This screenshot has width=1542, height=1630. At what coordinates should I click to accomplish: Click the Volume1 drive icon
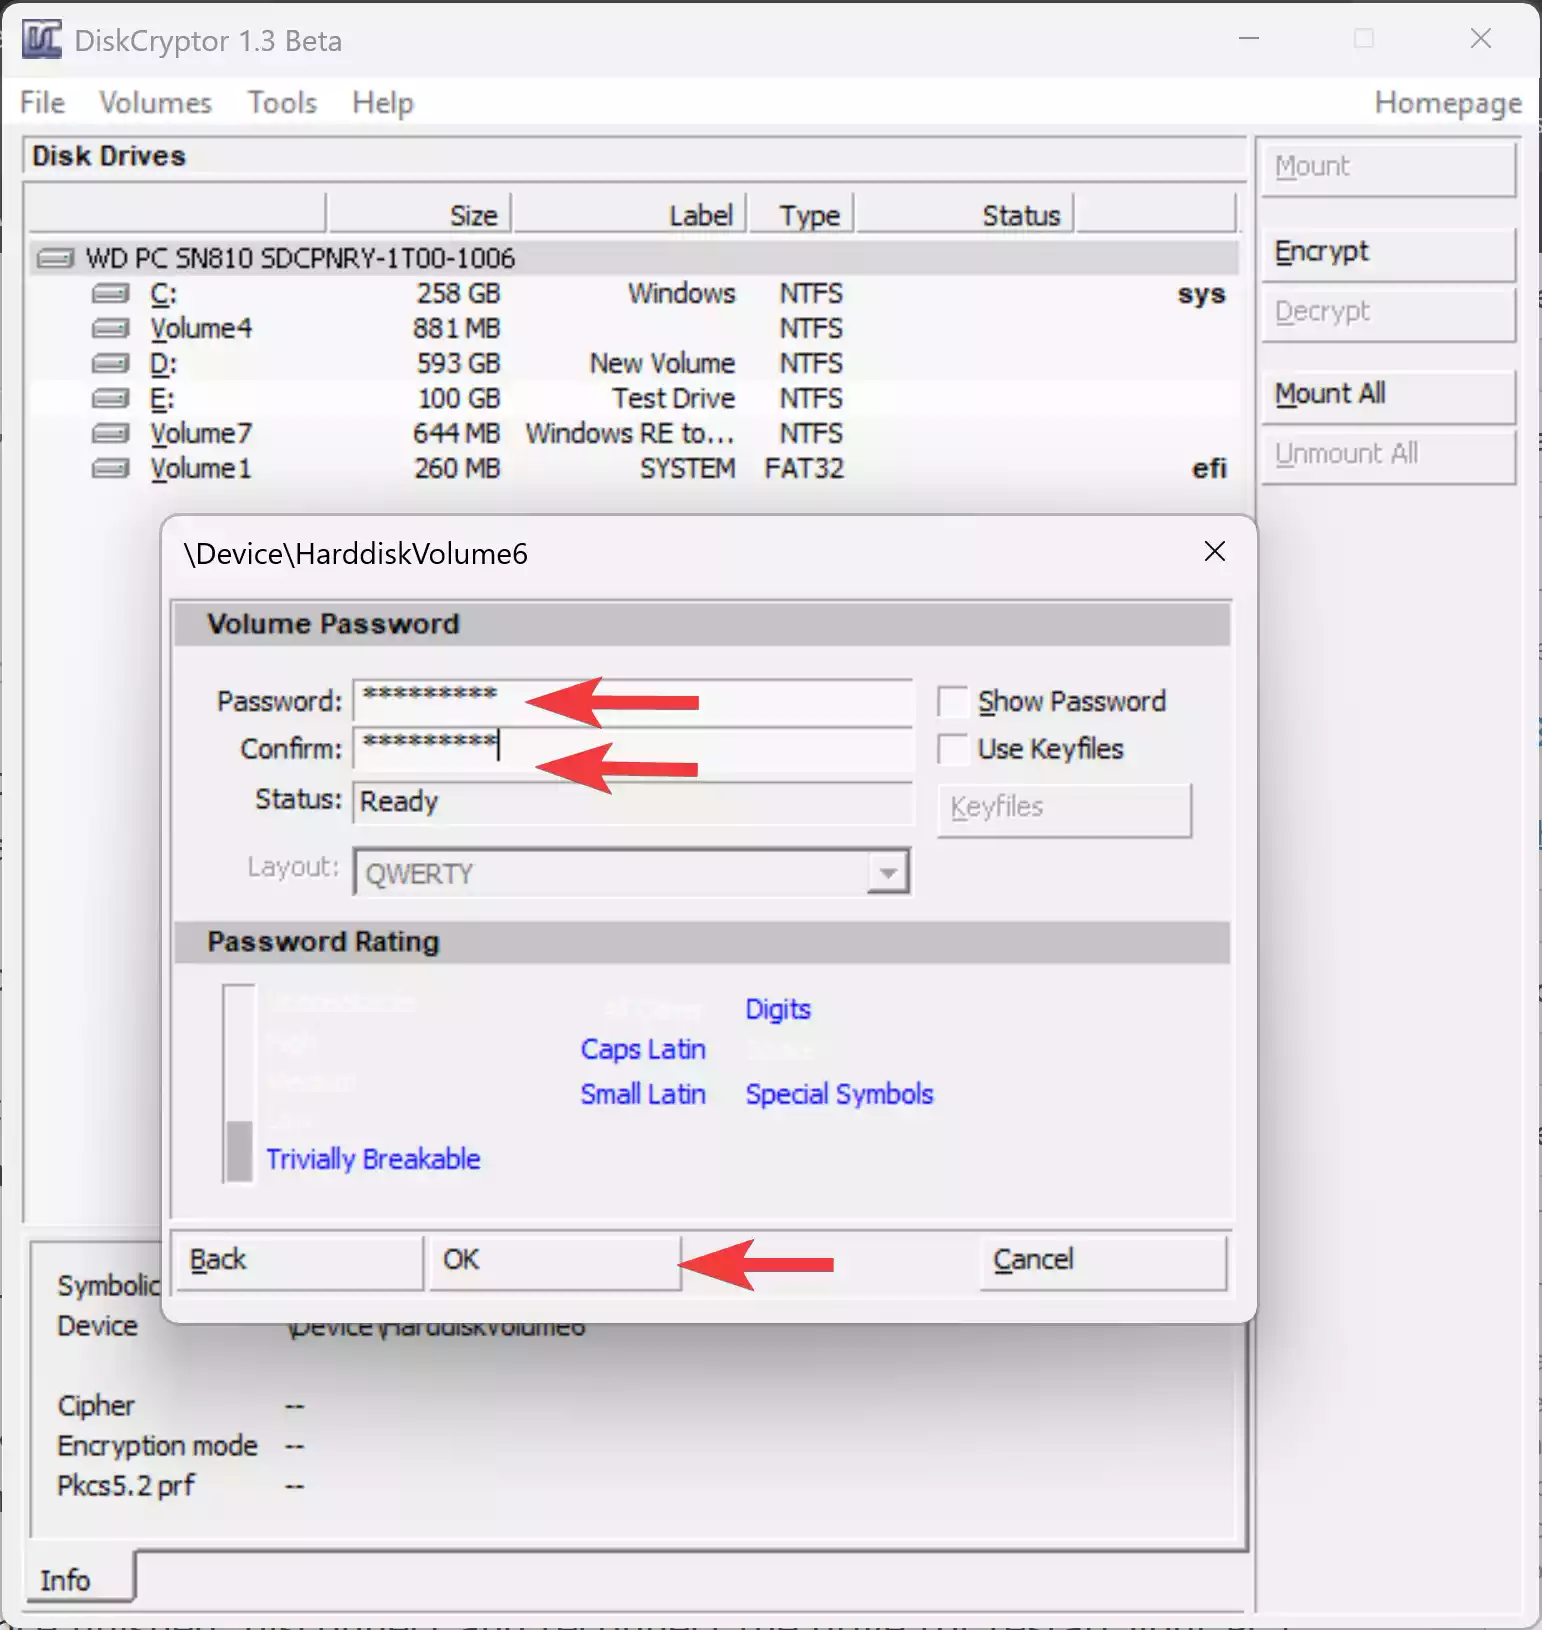(x=110, y=469)
